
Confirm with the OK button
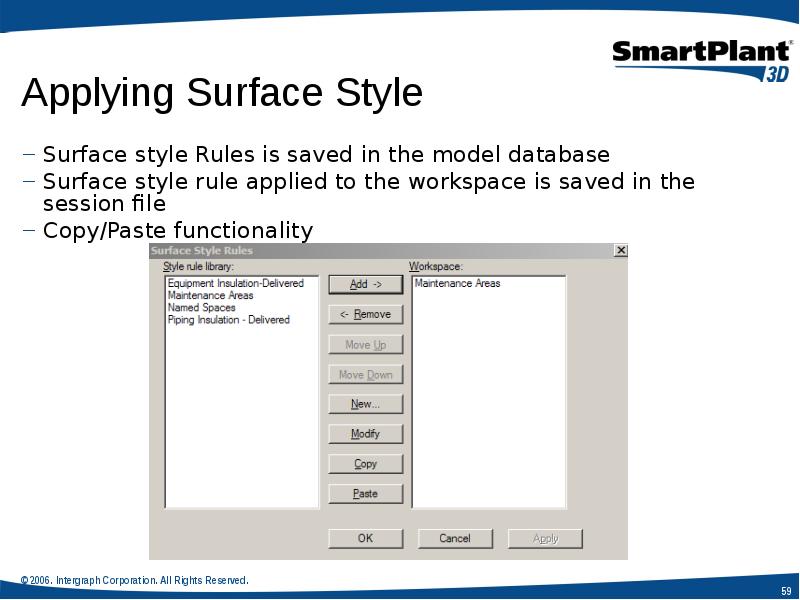pos(365,538)
